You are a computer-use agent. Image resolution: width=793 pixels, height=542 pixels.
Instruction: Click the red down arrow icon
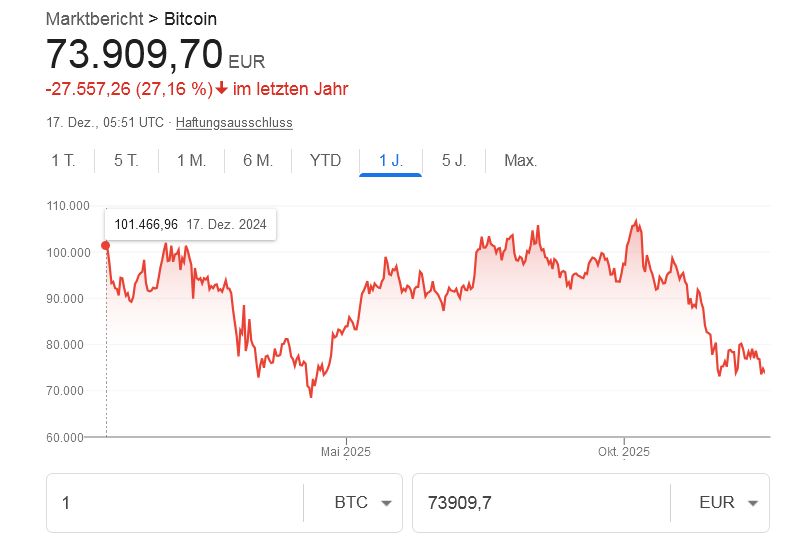(221, 89)
